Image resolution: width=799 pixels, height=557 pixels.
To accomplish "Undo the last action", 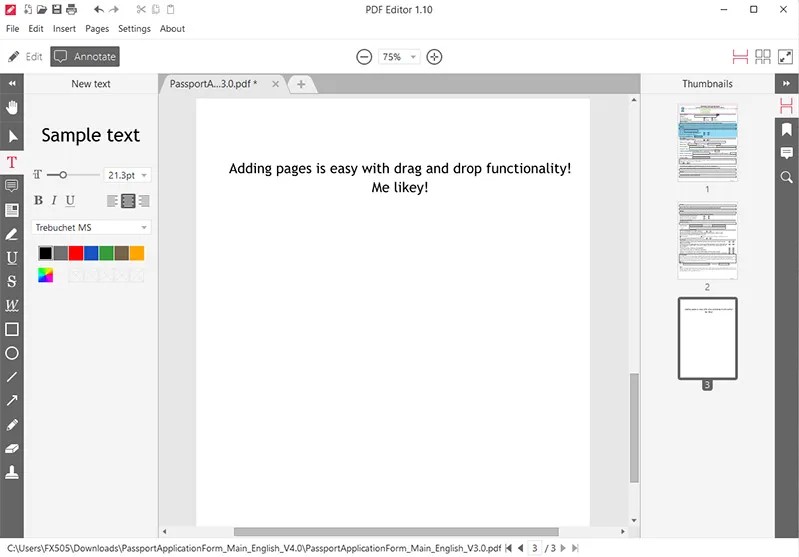I will click(99, 9).
